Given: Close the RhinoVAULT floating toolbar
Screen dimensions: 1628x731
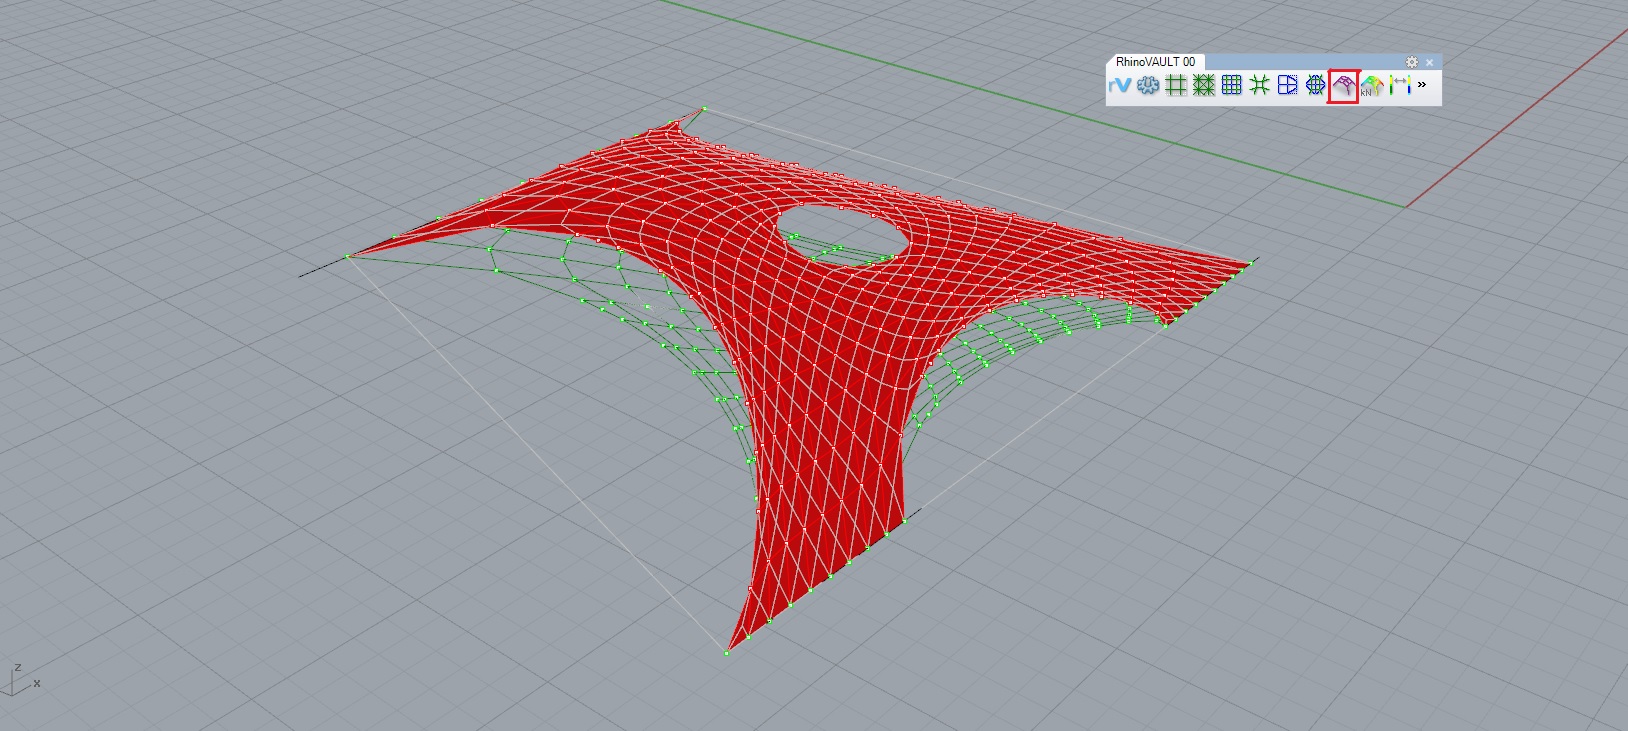Looking at the screenshot, I should pos(1429,62).
